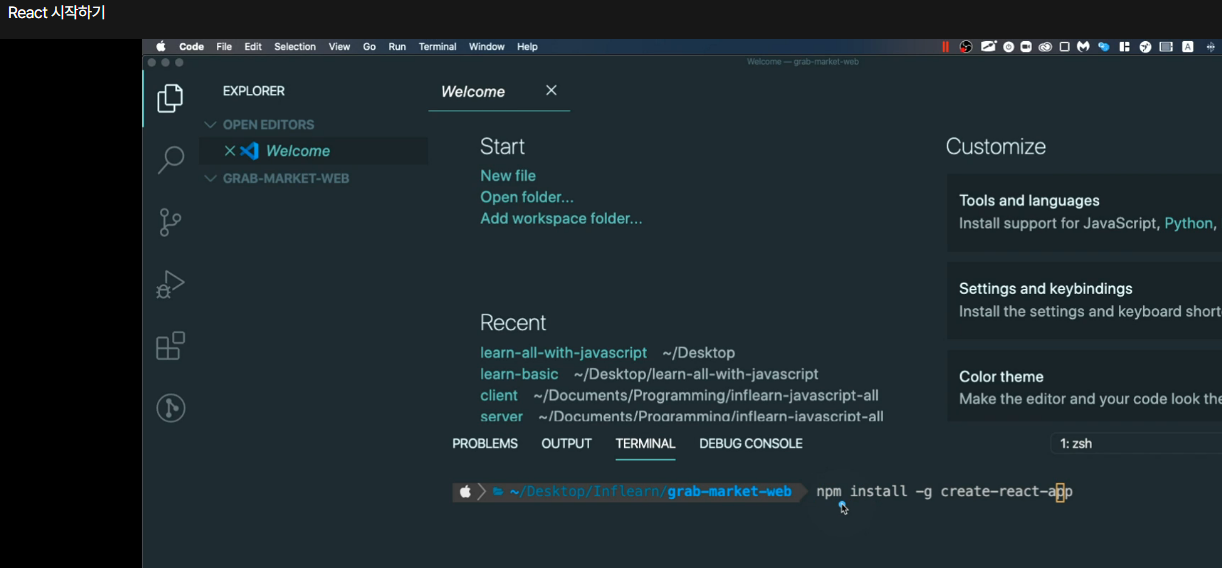Click the OBS icon in menu bar
Image resolution: width=1222 pixels, height=568 pixels.
(x=966, y=47)
